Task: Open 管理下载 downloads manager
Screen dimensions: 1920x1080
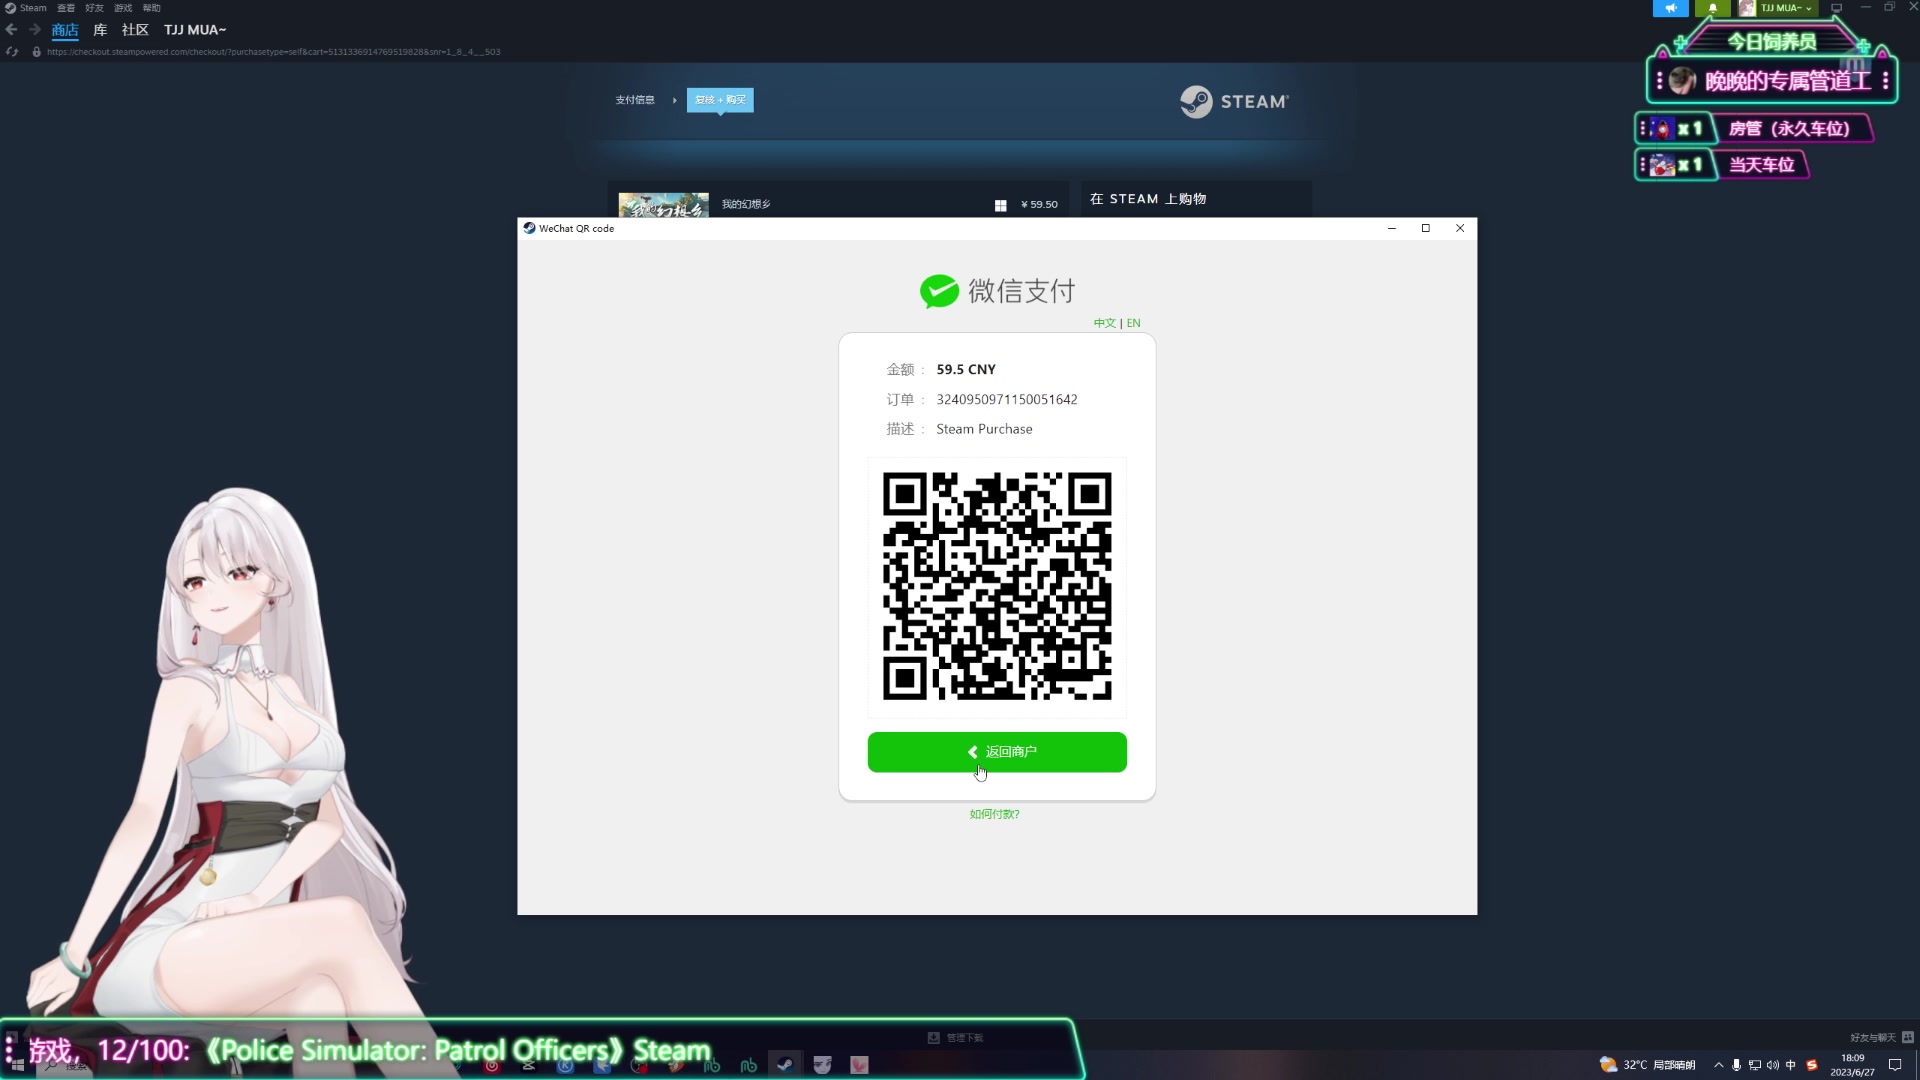Action: pos(956,1038)
